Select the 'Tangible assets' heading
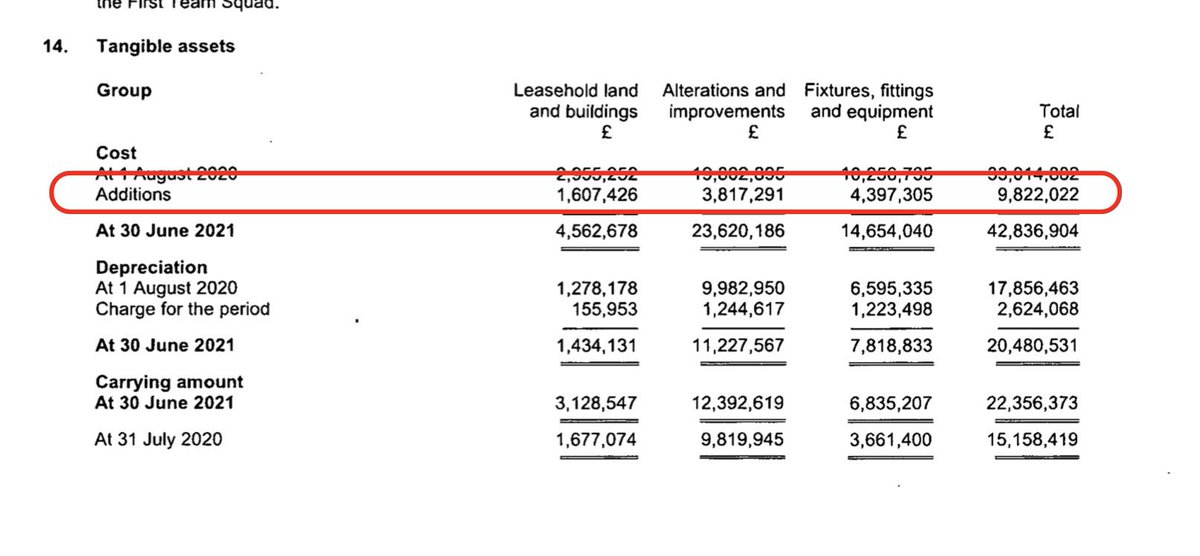Screen dimensions: 1200x556 (166, 47)
